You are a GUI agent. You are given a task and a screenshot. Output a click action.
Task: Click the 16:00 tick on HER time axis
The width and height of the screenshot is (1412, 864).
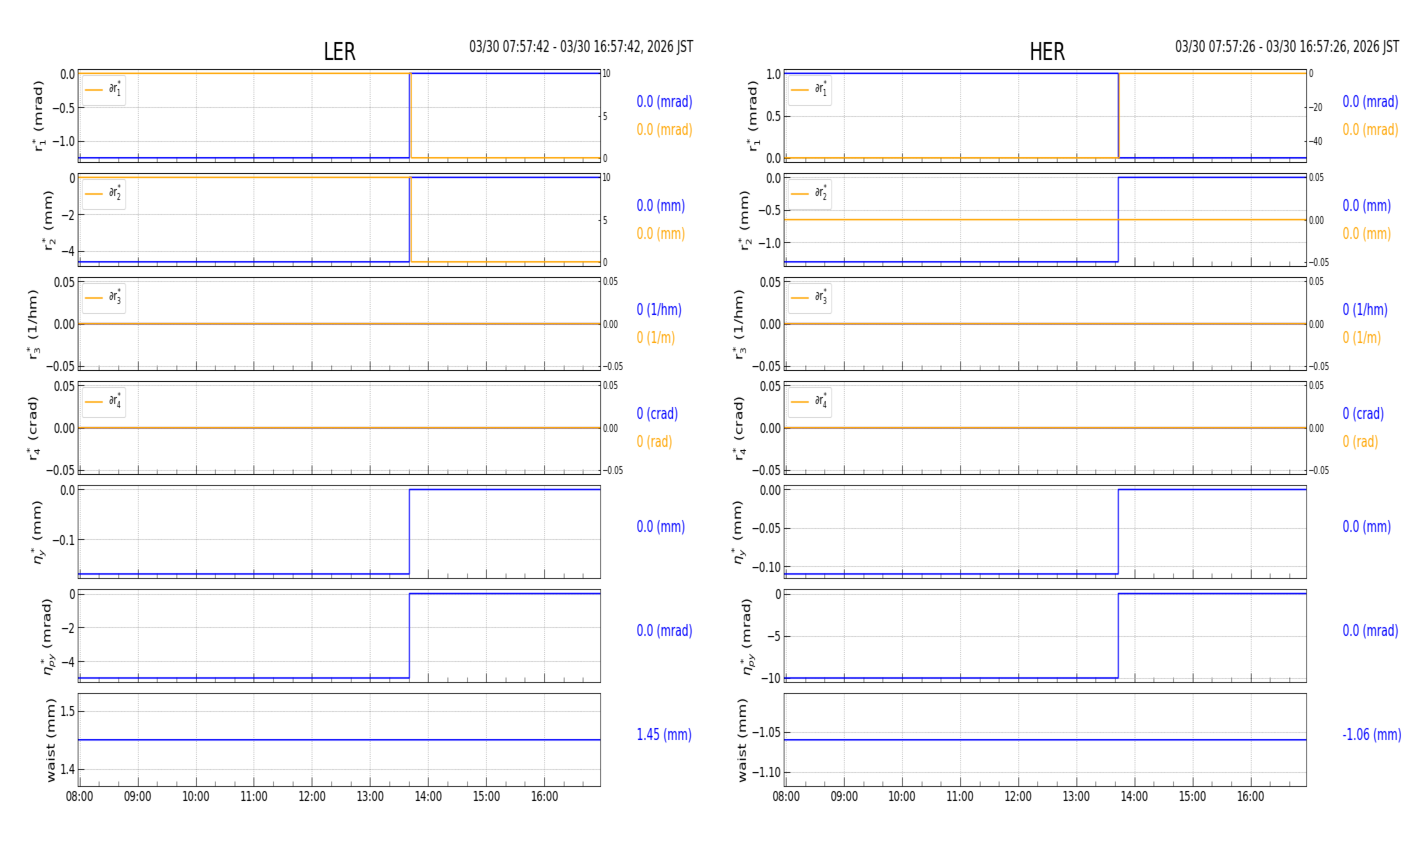[x=1250, y=797]
